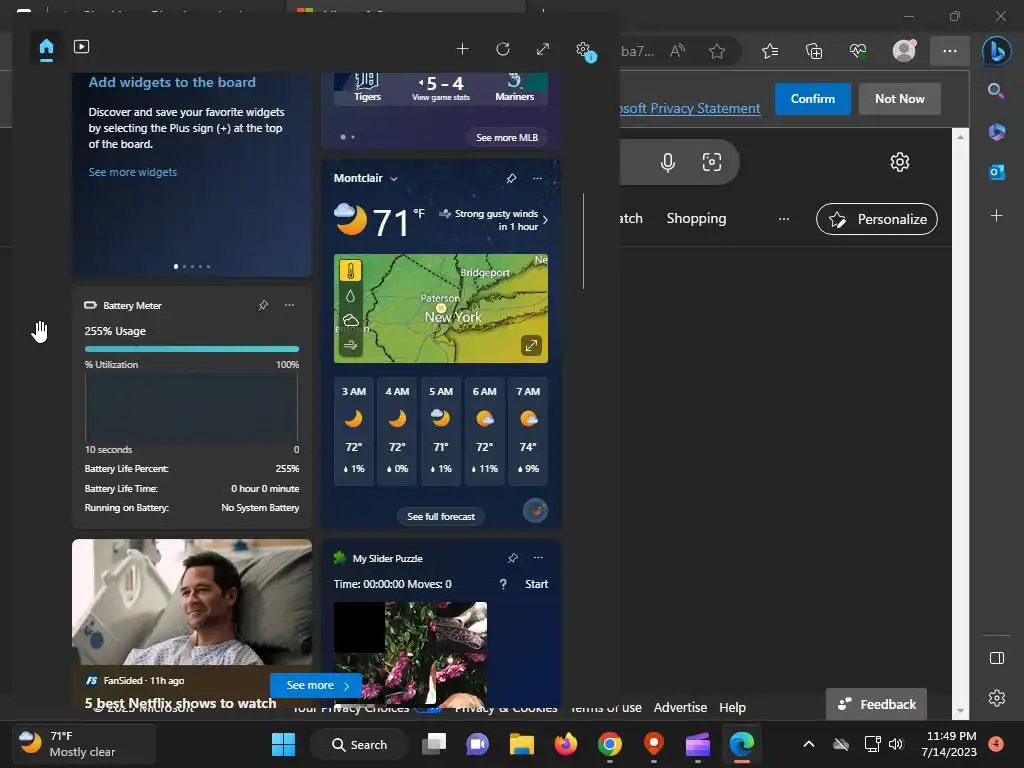The height and width of the screenshot is (768, 1024).
Task: Open widgets board settings gear
Action: tap(584, 50)
